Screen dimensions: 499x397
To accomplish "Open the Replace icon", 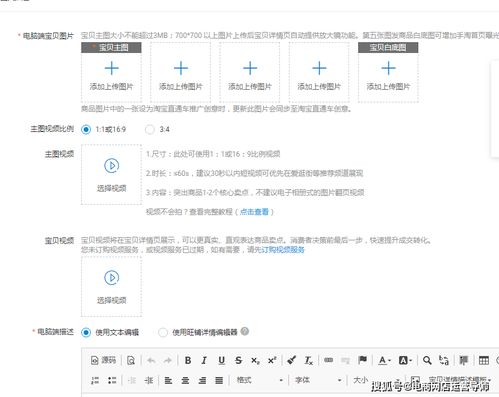I will coord(444,360).
